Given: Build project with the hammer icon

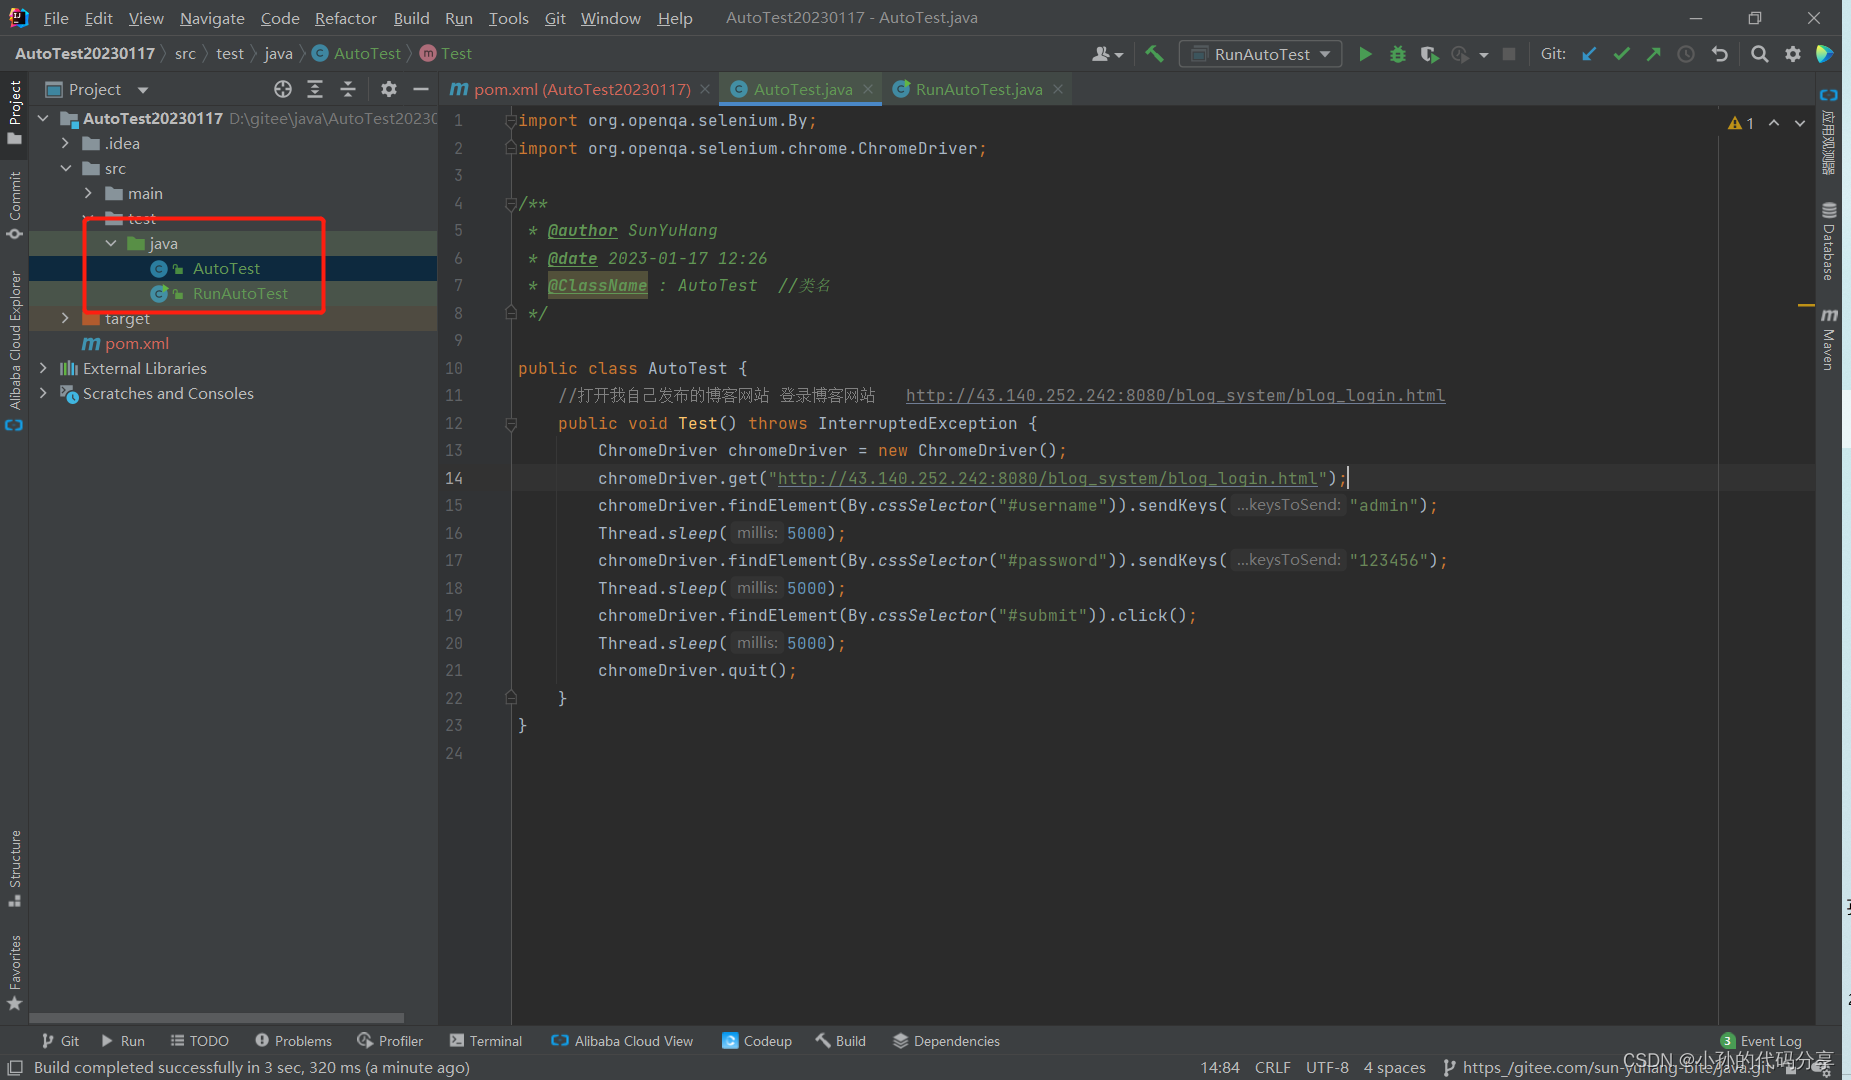Looking at the screenshot, I should point(1155,54).
